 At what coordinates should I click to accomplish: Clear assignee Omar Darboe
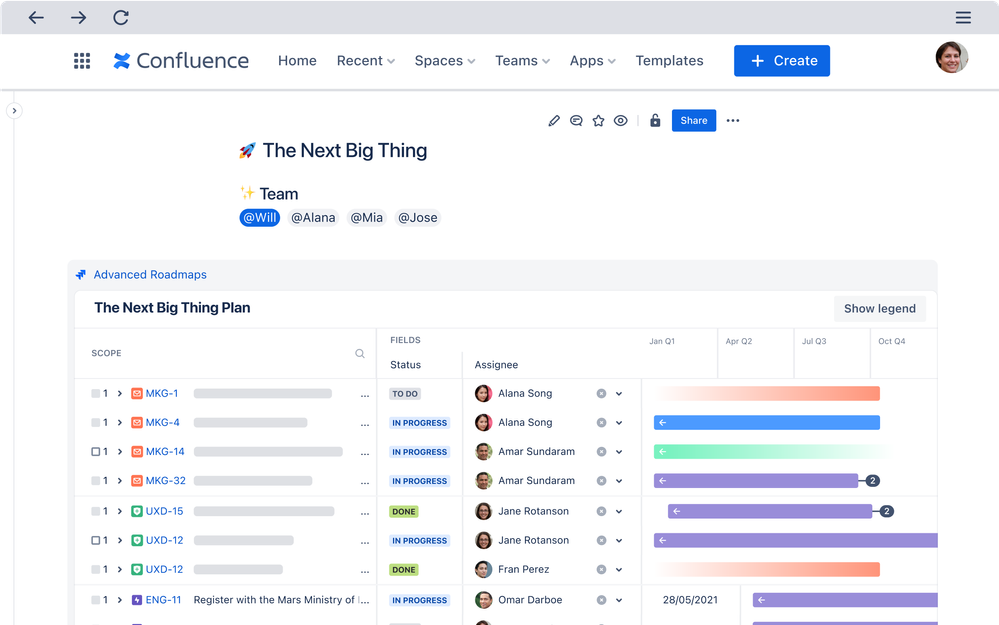click(x=601, y=600)
